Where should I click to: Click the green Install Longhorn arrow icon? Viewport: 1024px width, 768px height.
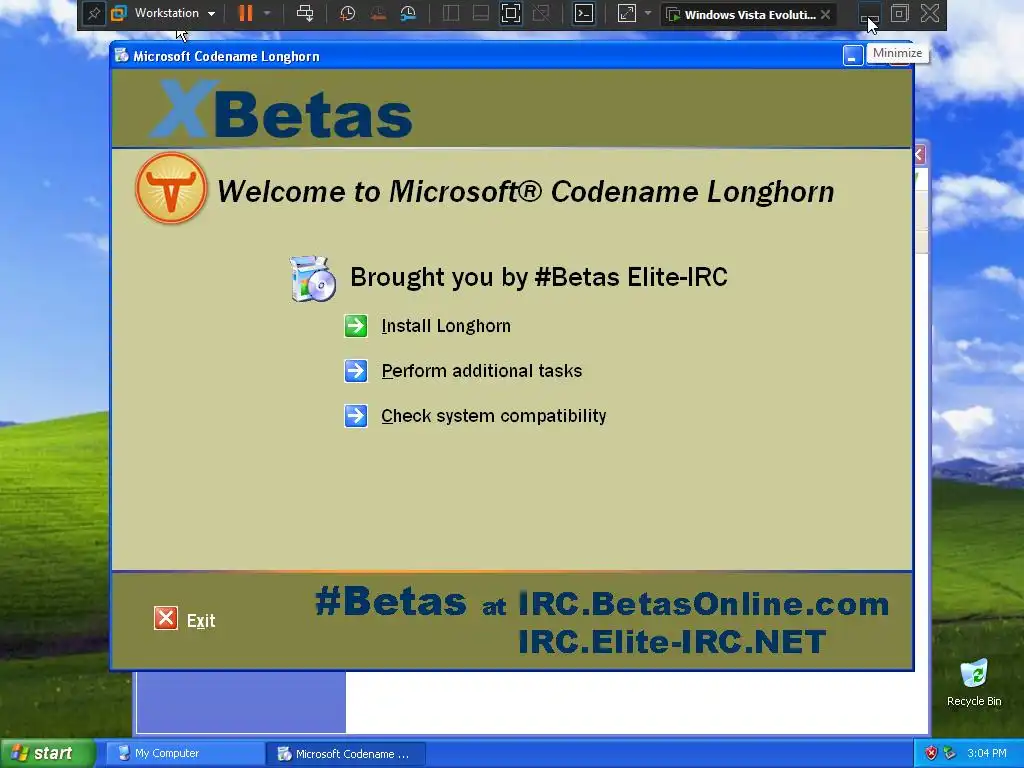(356, 326)
